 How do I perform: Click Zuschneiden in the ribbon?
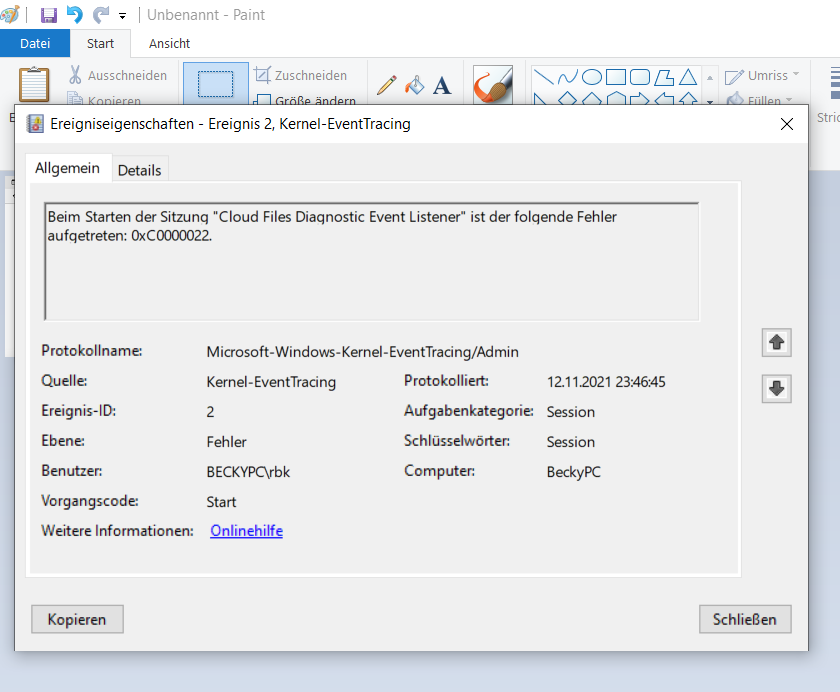(301, 76)
